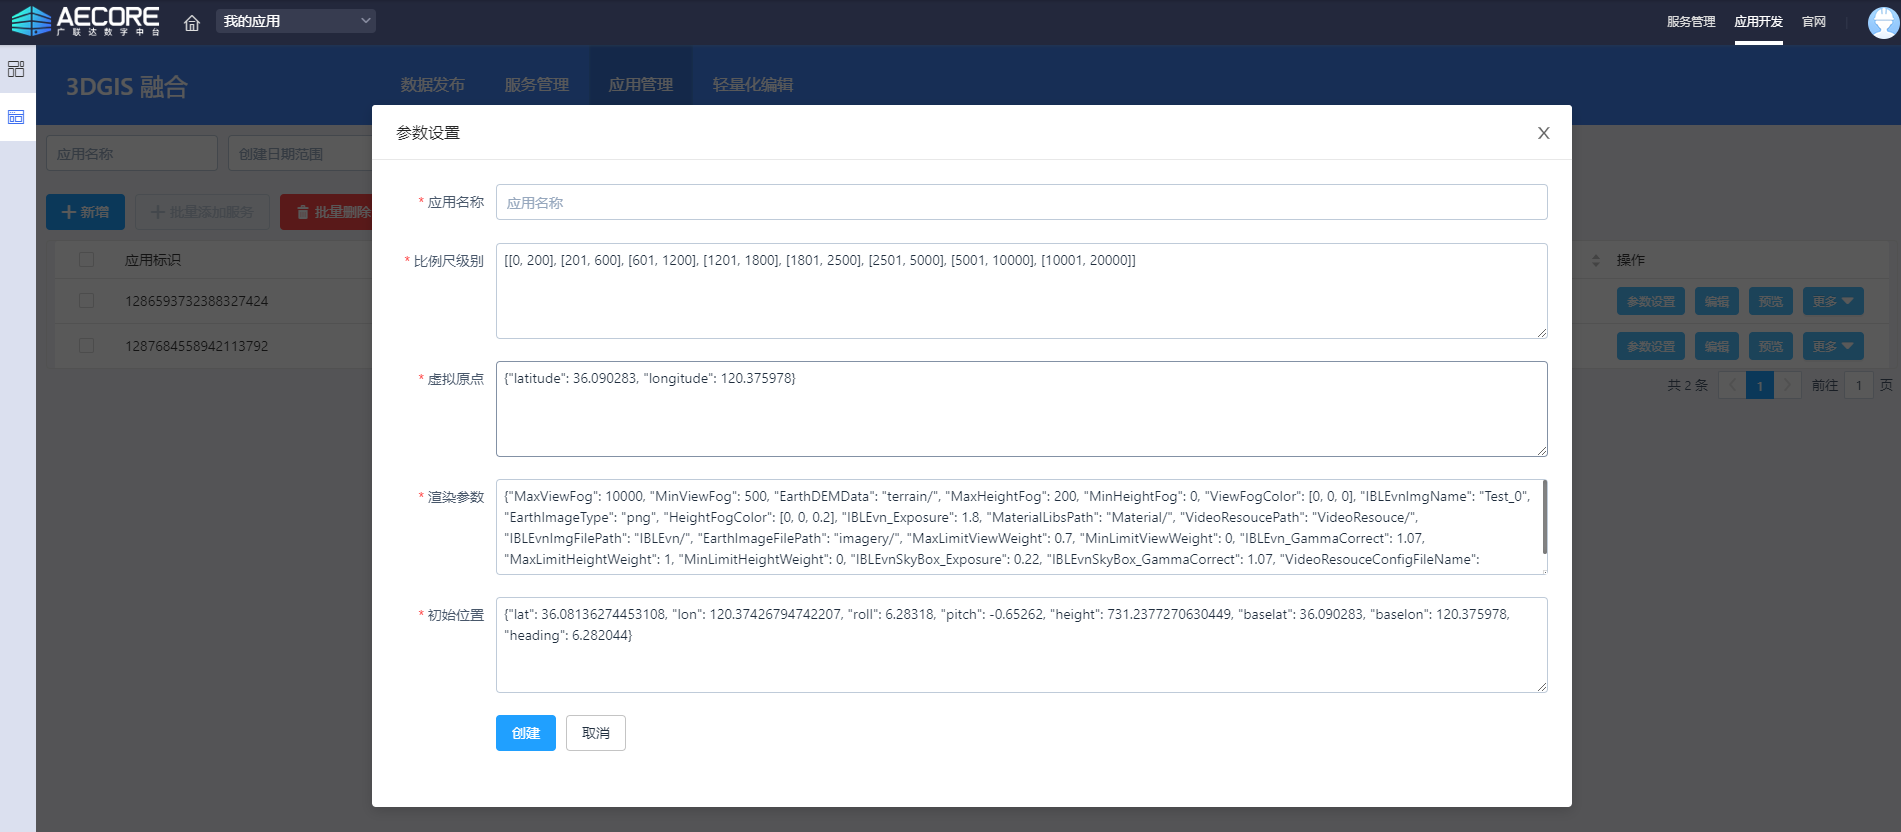This screenshot has width=1901, height=832.
Task: Open 更多 dropdown in first table row
Action: pyautogui.click(x=1833, y=301)
